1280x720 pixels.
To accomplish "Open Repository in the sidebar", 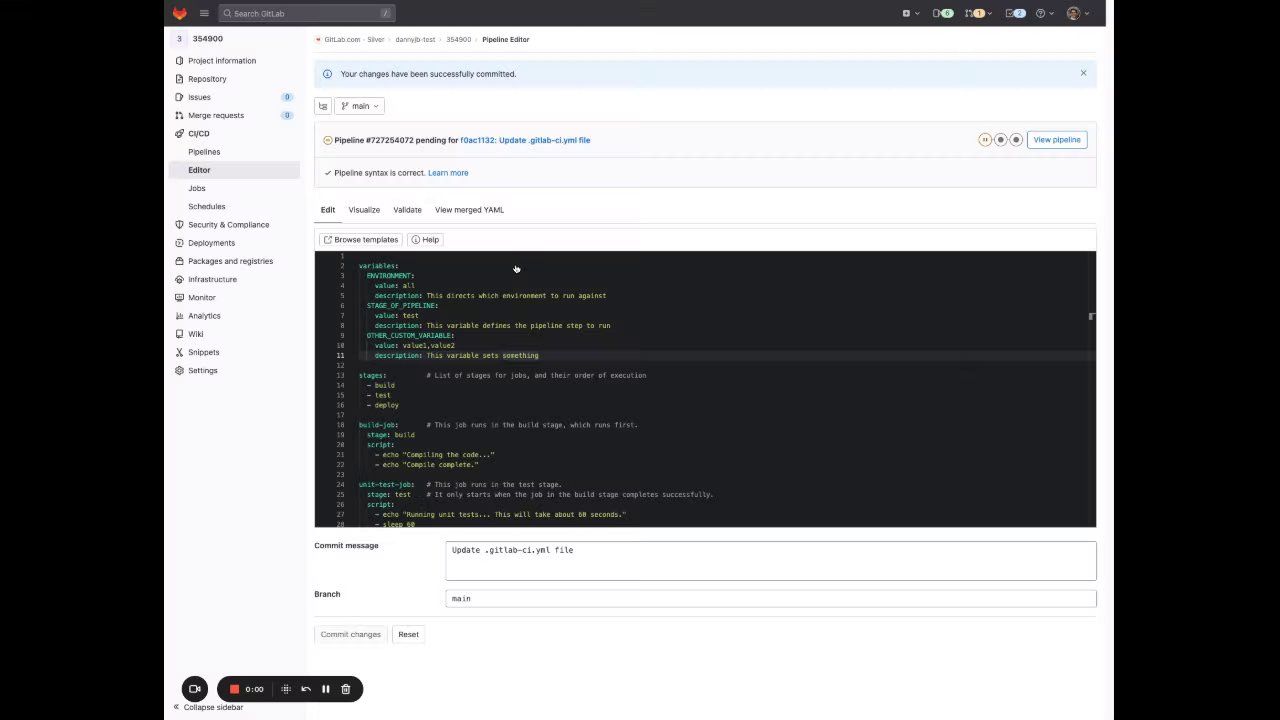I will point(207,79).
